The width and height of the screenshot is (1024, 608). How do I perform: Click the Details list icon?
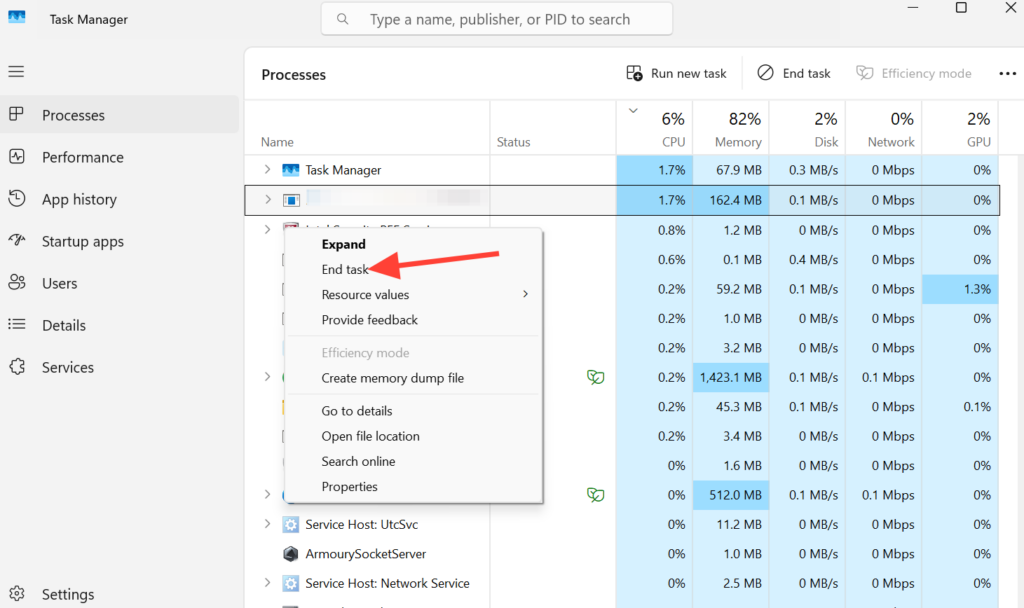[x=16, y=325]
